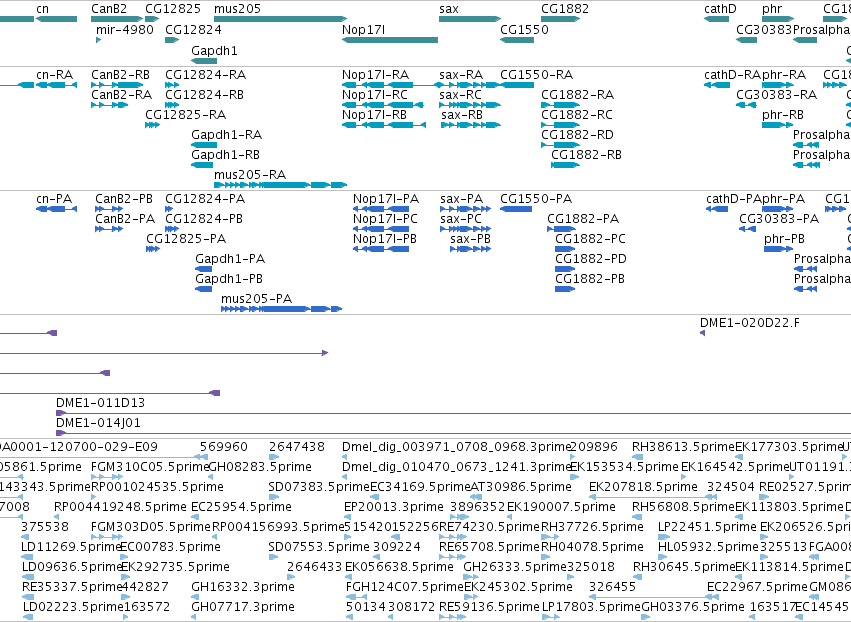Viewport: 851px width, 622px height.
Task: Click protein Gapdh1-PB label
Action: pos(229,278)
